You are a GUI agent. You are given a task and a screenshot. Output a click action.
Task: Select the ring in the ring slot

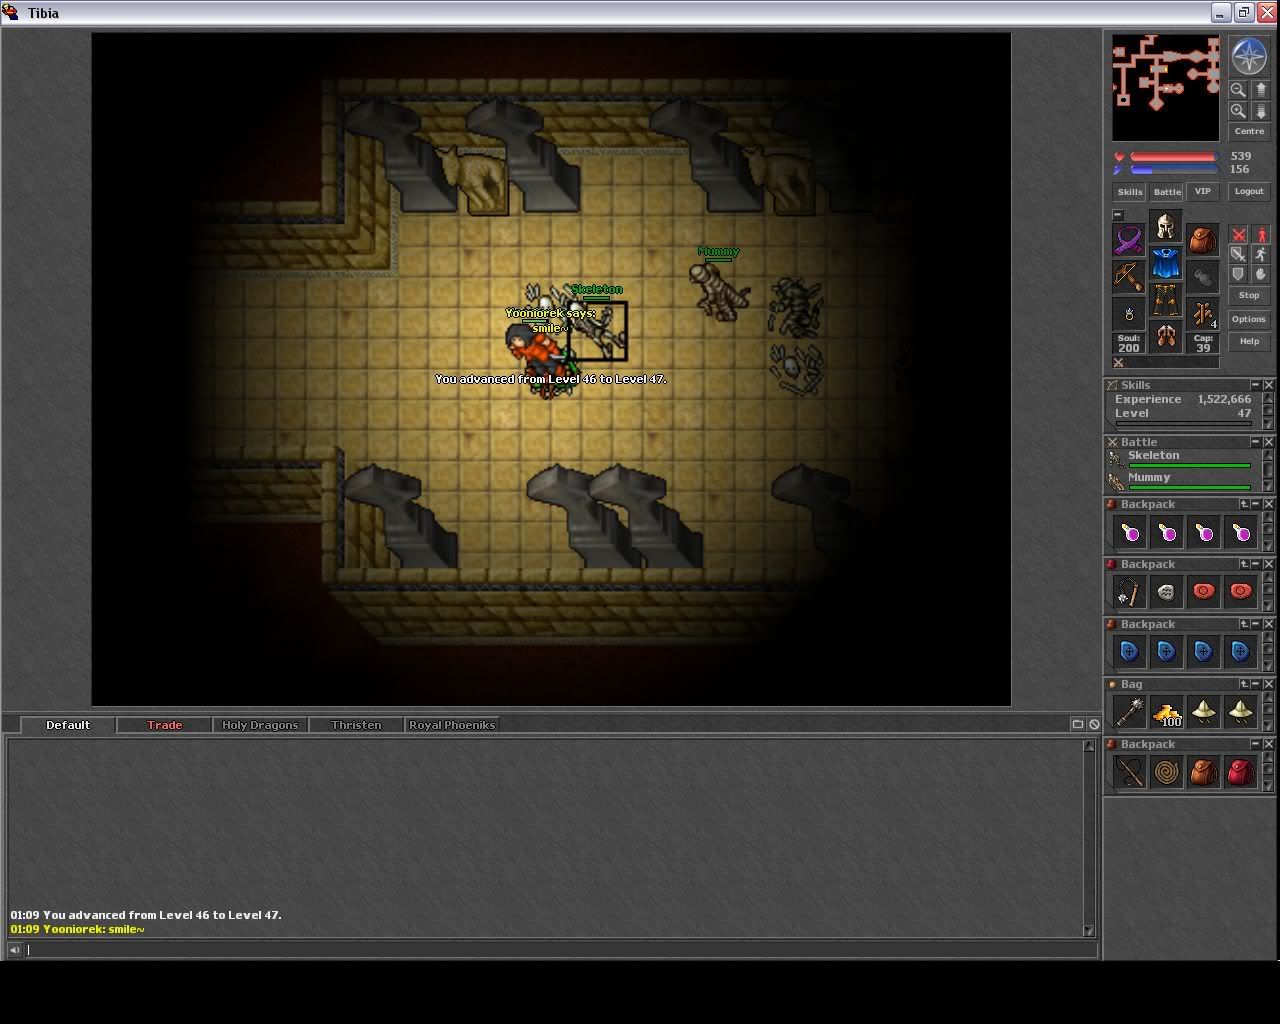click(x=1129, y=314)
